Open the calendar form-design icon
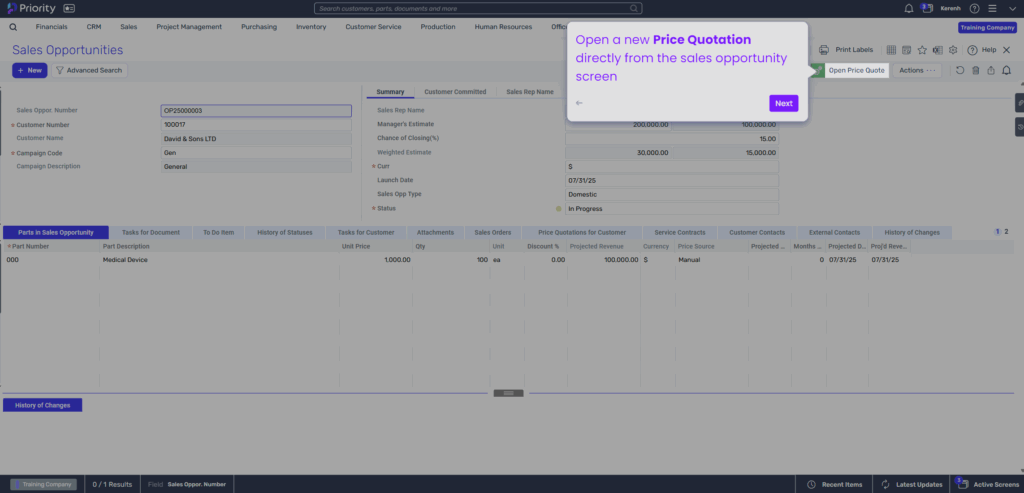The height and width of the screenshot is (493, 1024). tap(906, 50)
